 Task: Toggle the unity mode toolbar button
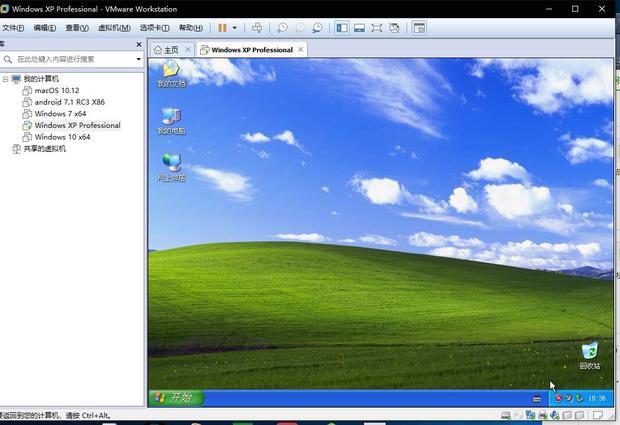(x=395, y=28)
